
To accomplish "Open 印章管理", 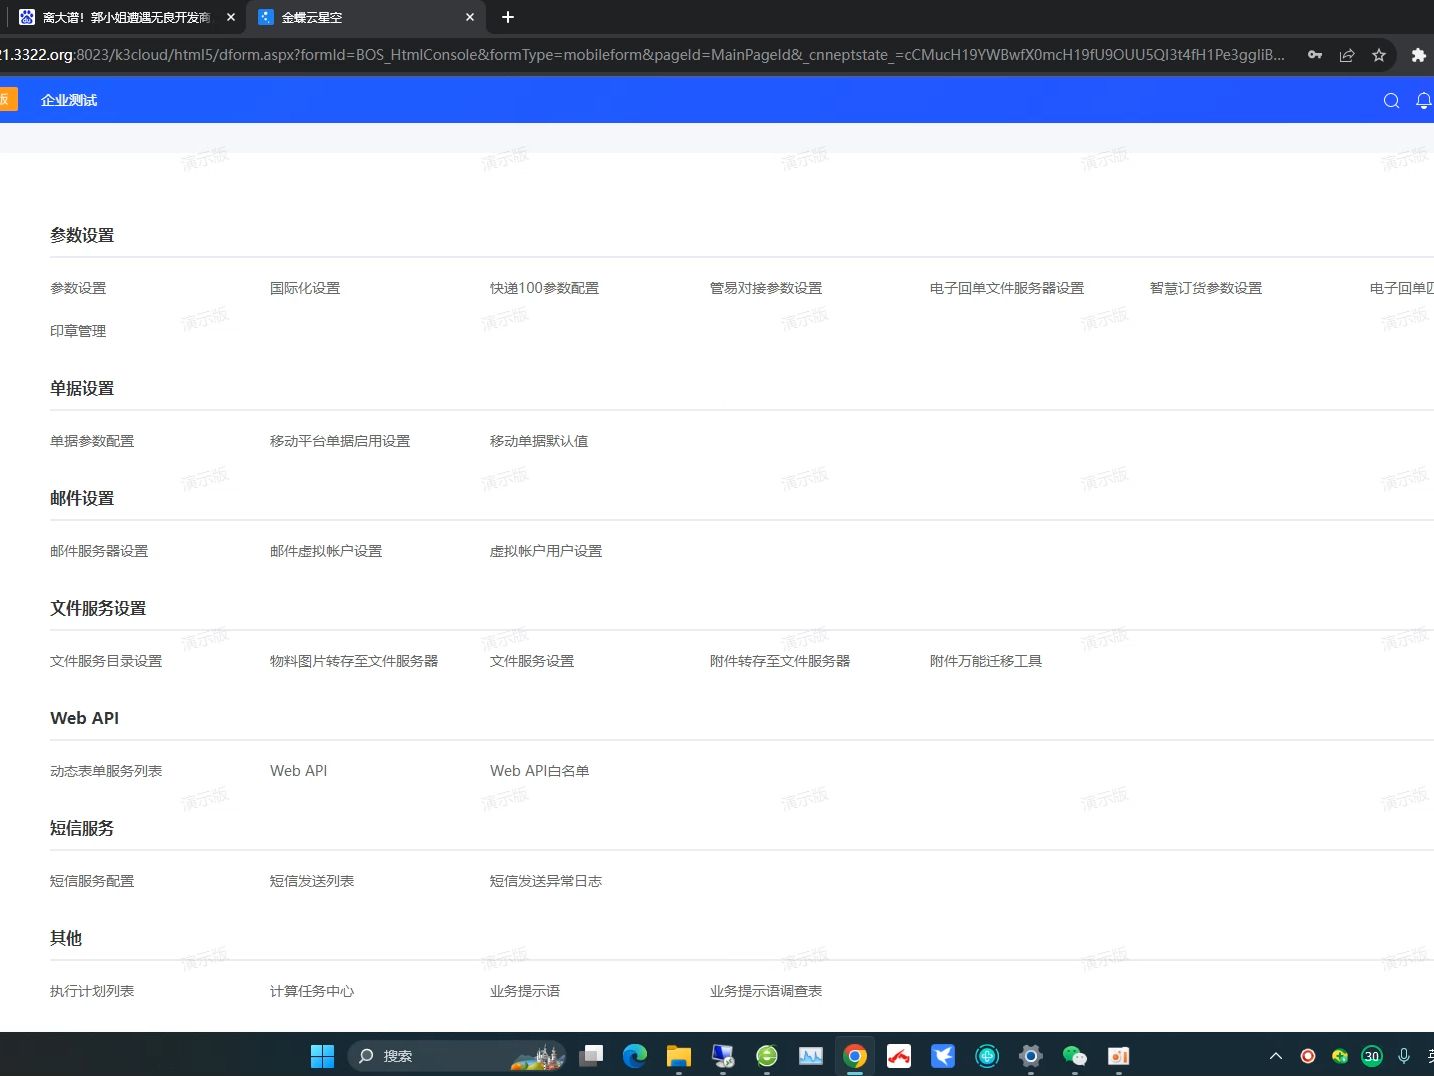I will click(x=78, y=331).
